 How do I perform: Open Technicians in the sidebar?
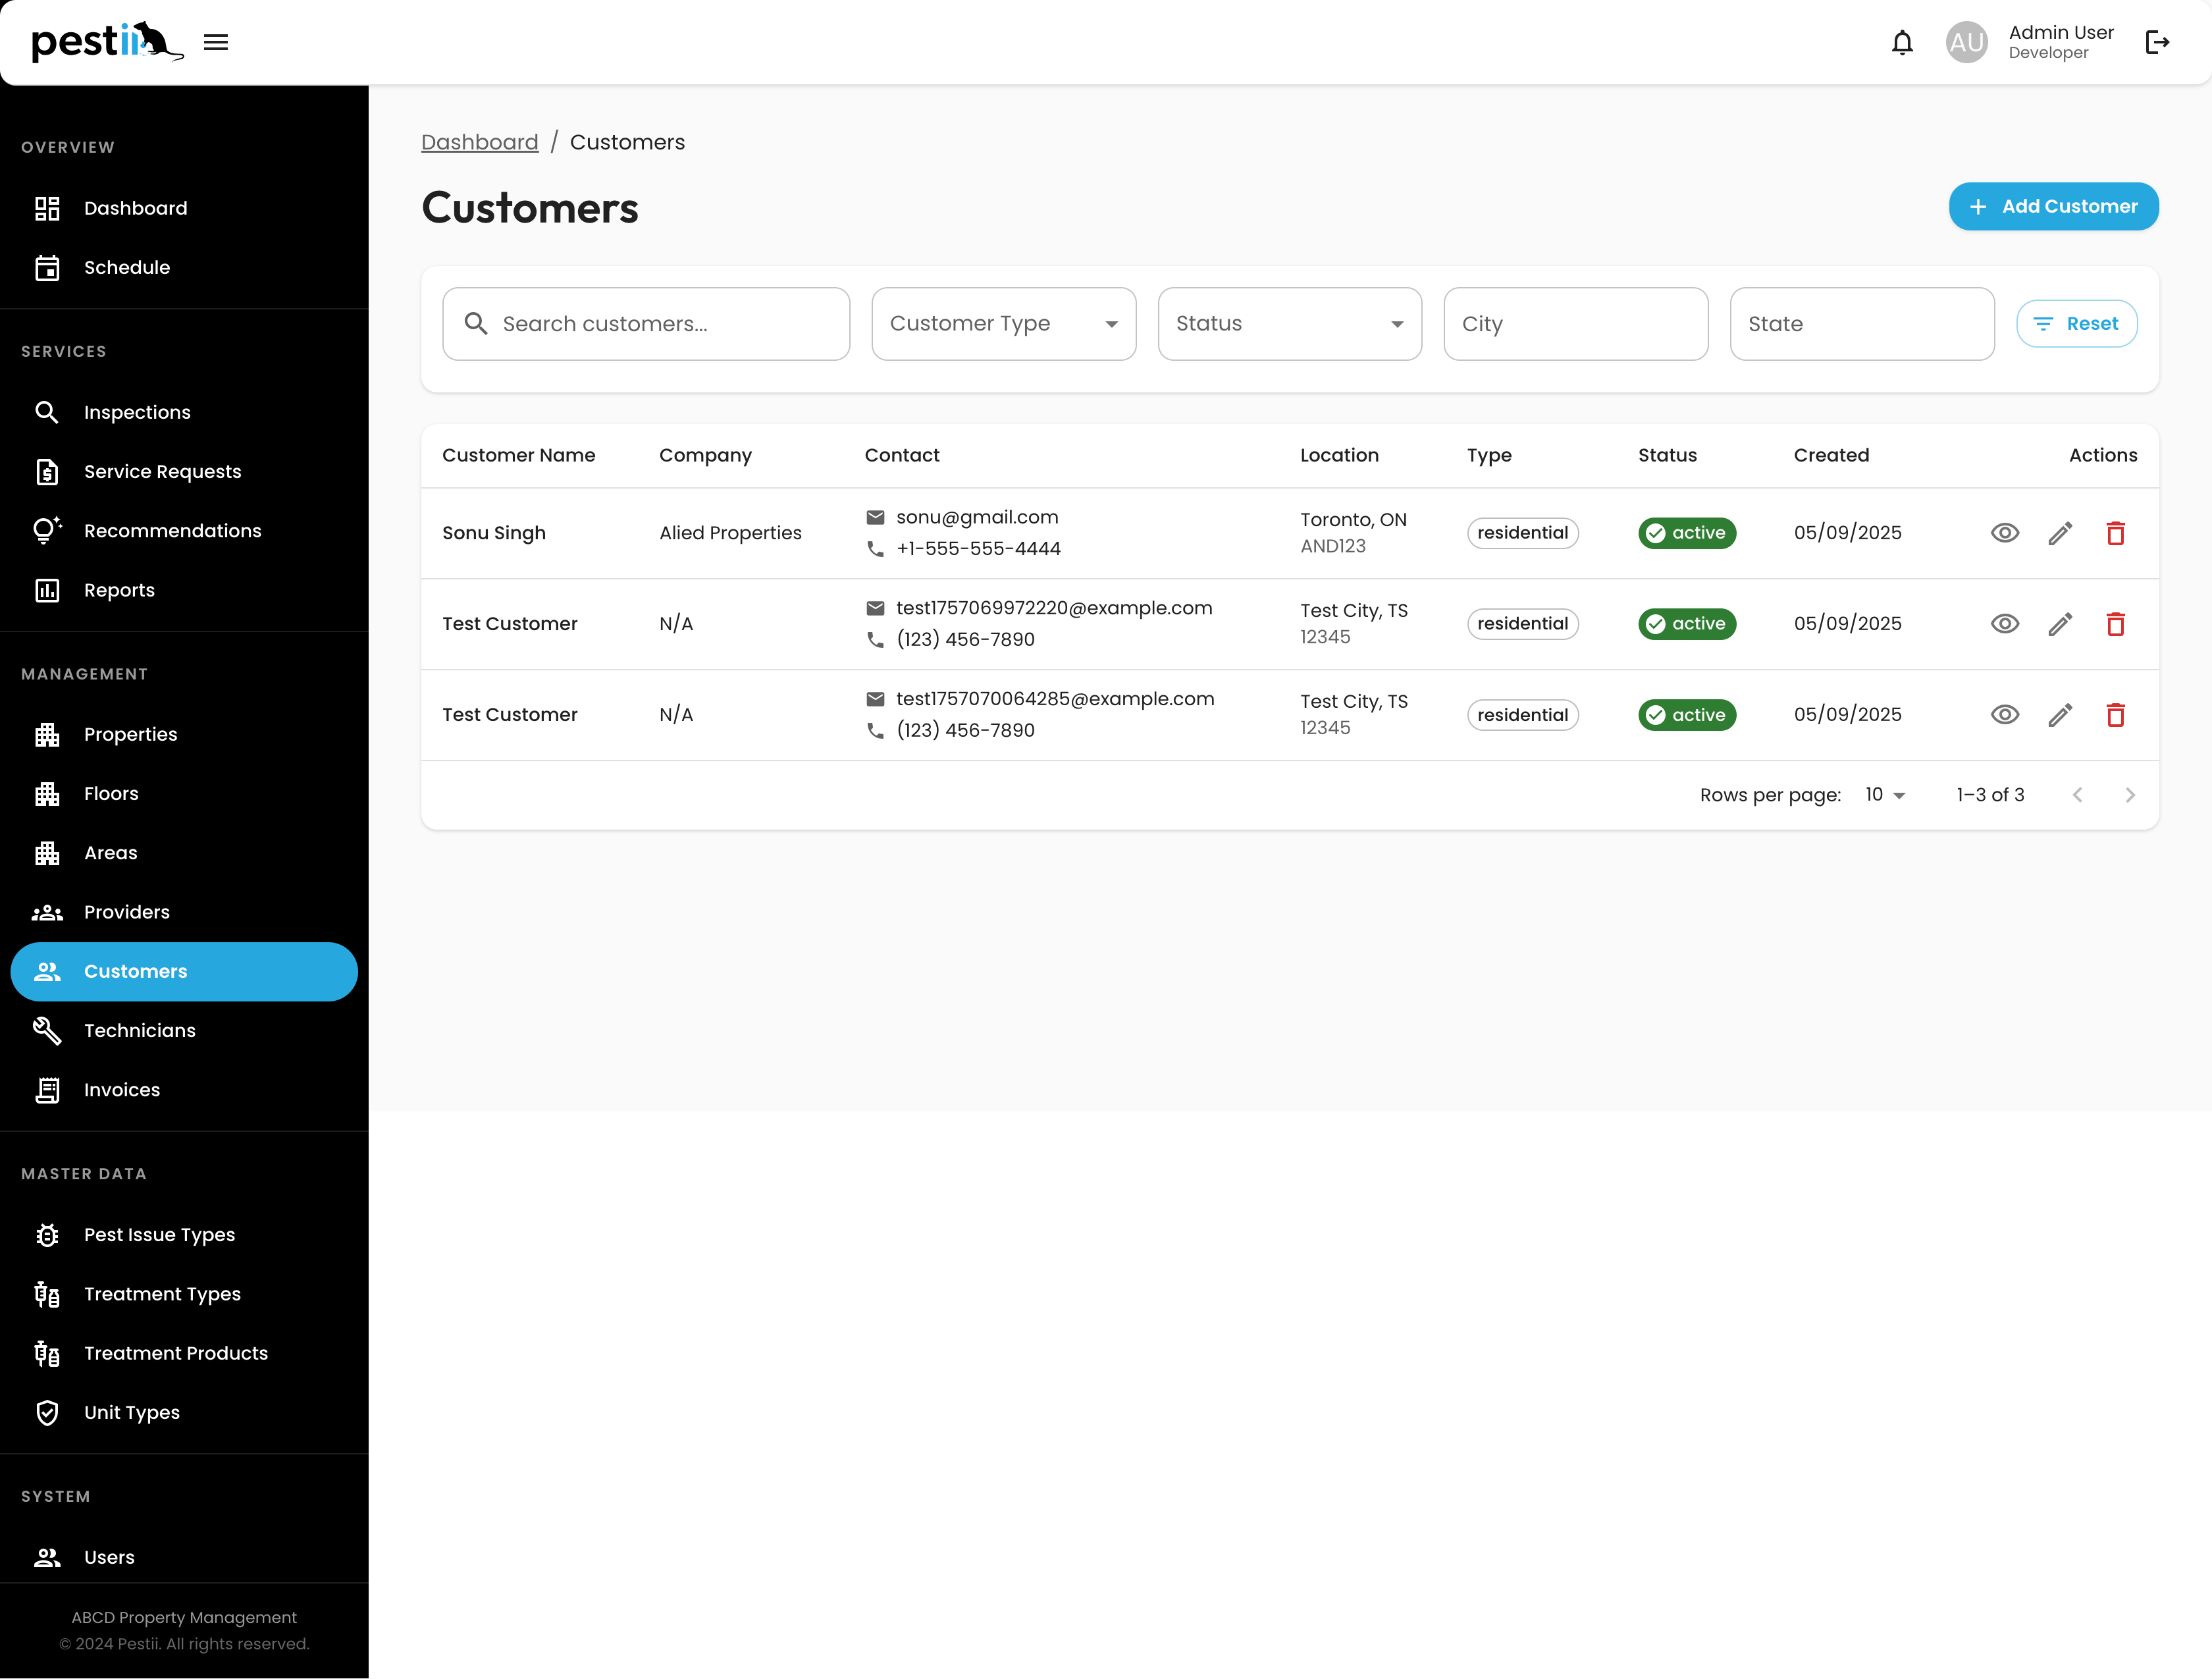[139, 1031]
